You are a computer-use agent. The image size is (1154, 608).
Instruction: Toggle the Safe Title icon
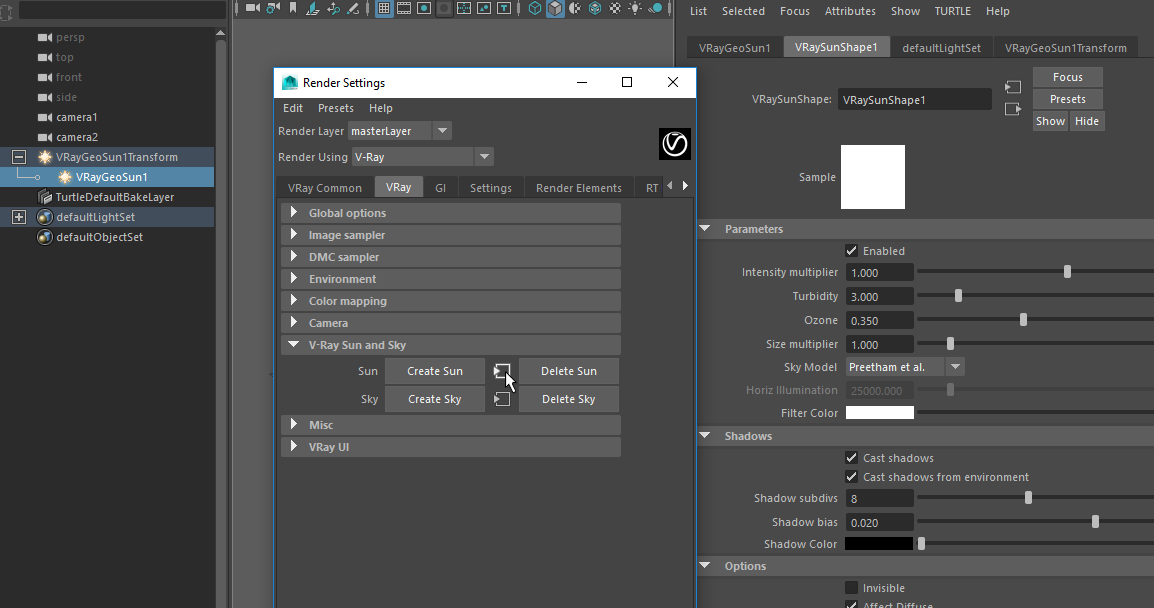coord(504,8)
